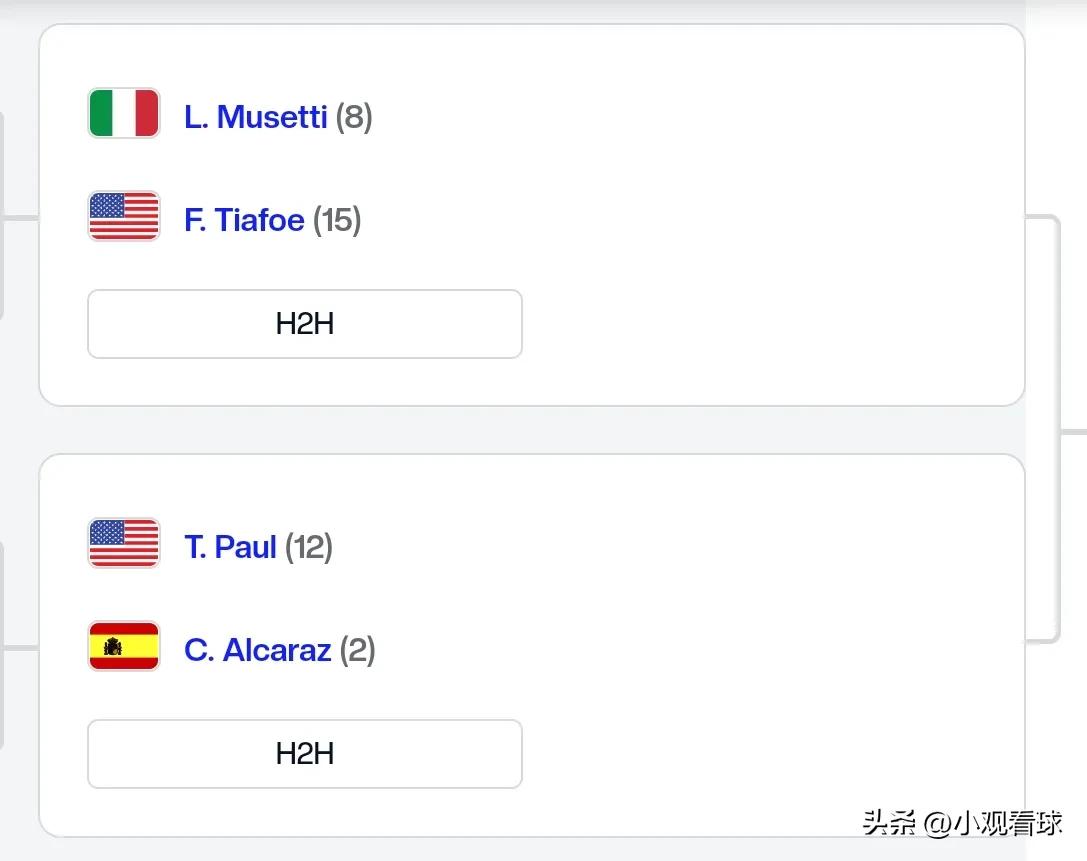The width and height of the screenshot is (1087, 861).
Task: Click the USA flag next to Paul
Action: coord(124,543)
